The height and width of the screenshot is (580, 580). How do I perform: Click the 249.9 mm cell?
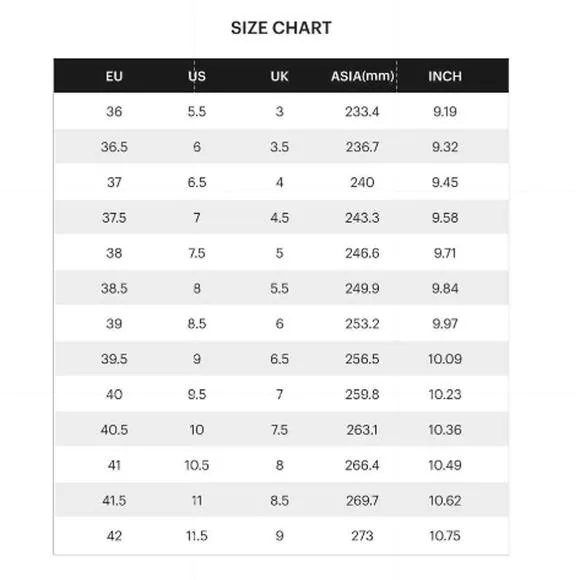pos(362,288)
